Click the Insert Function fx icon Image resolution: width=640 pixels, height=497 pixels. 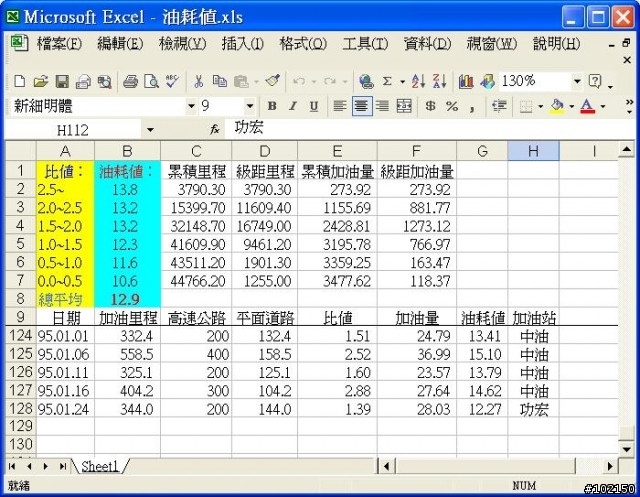pyautogui.click(x=215, y=130)
